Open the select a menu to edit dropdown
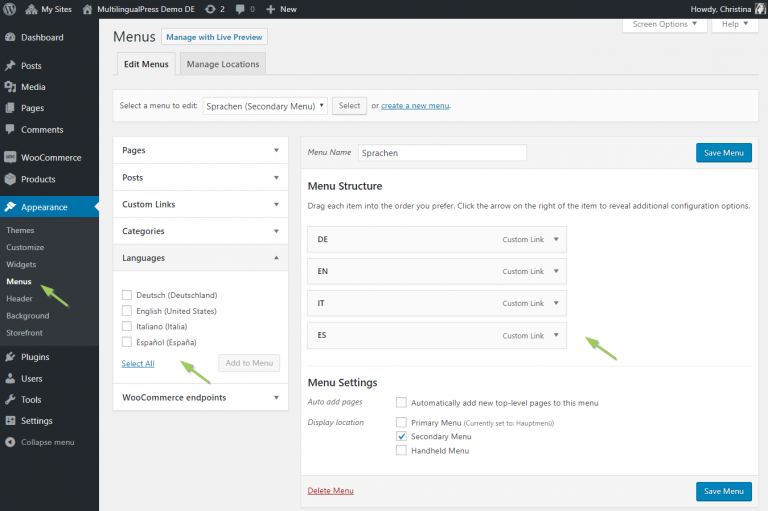This screenshot has height=511, width=768. pyautogui.click(x=265, y=105)
